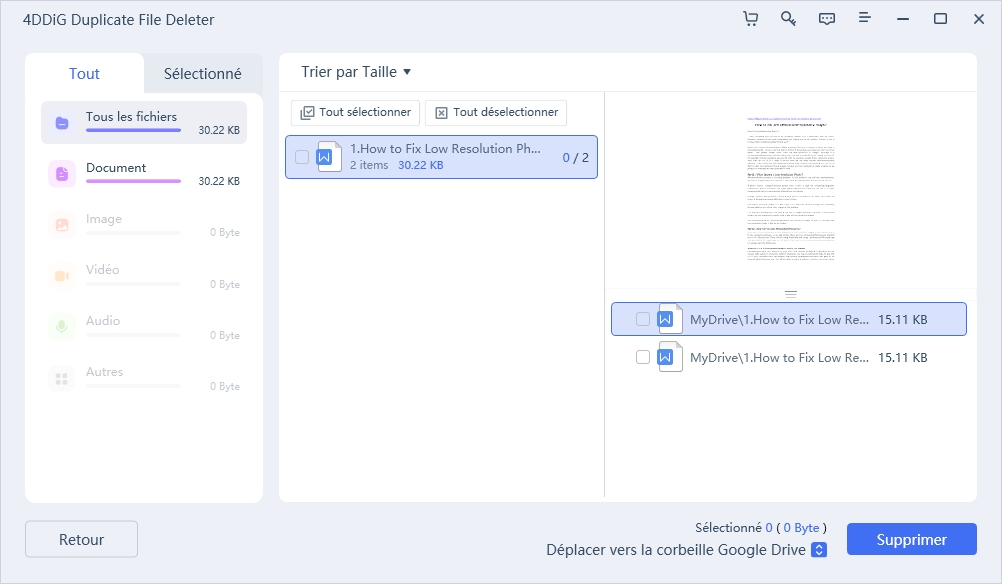This screenshot has width=1002, height=584.
Task: Click the Tous les fichiers progress bar
Action: [134, 130]
